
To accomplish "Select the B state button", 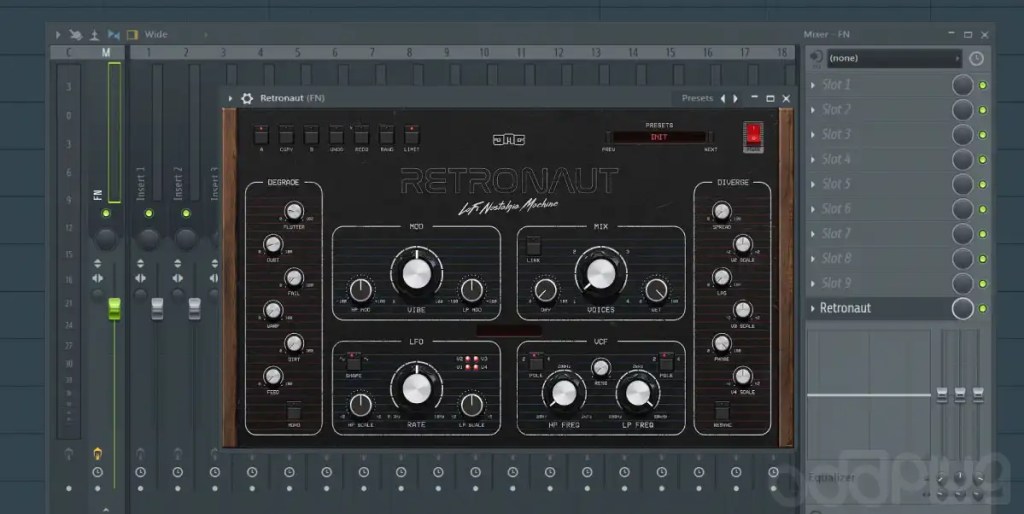I will click(x=312, y=135).
